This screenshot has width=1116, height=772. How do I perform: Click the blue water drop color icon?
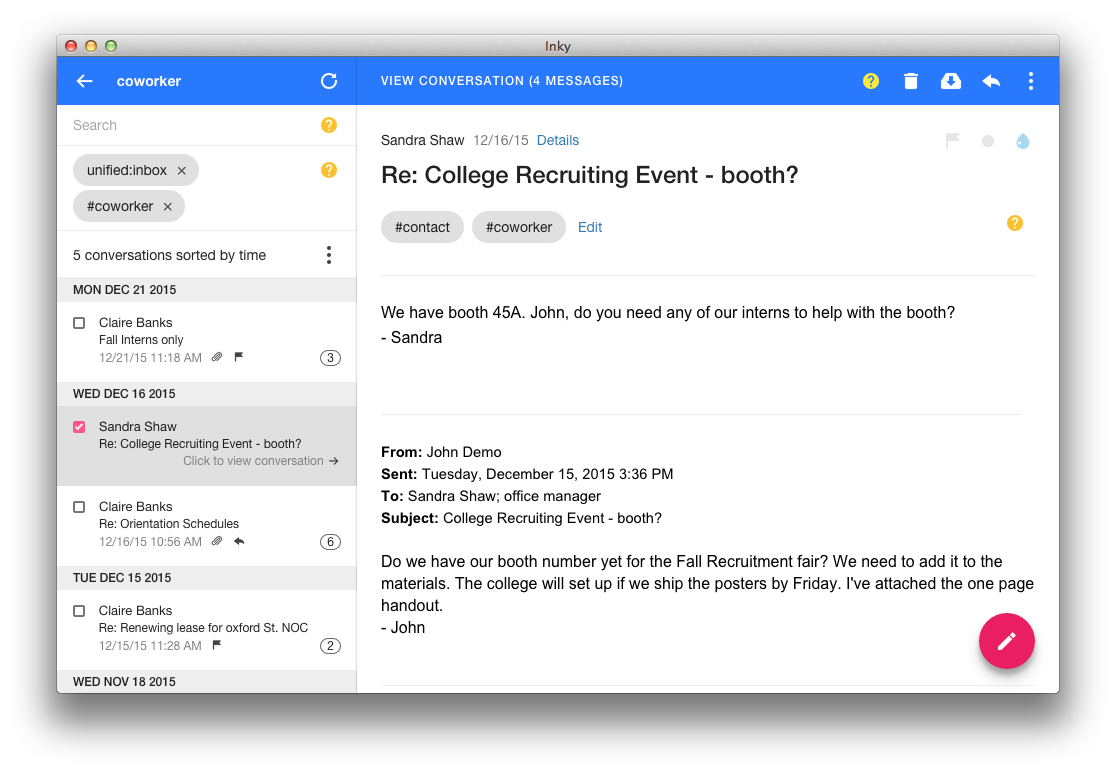[x=1022, y=141]
